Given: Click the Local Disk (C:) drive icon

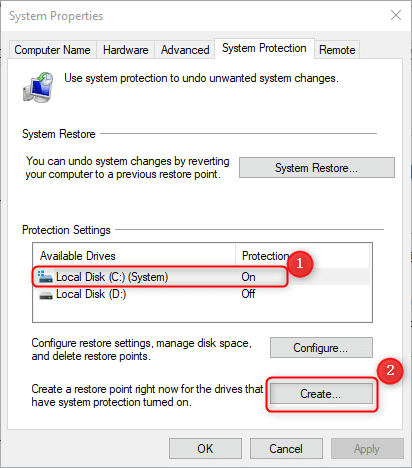Looking at the screenshot, I should coord(45,277).
